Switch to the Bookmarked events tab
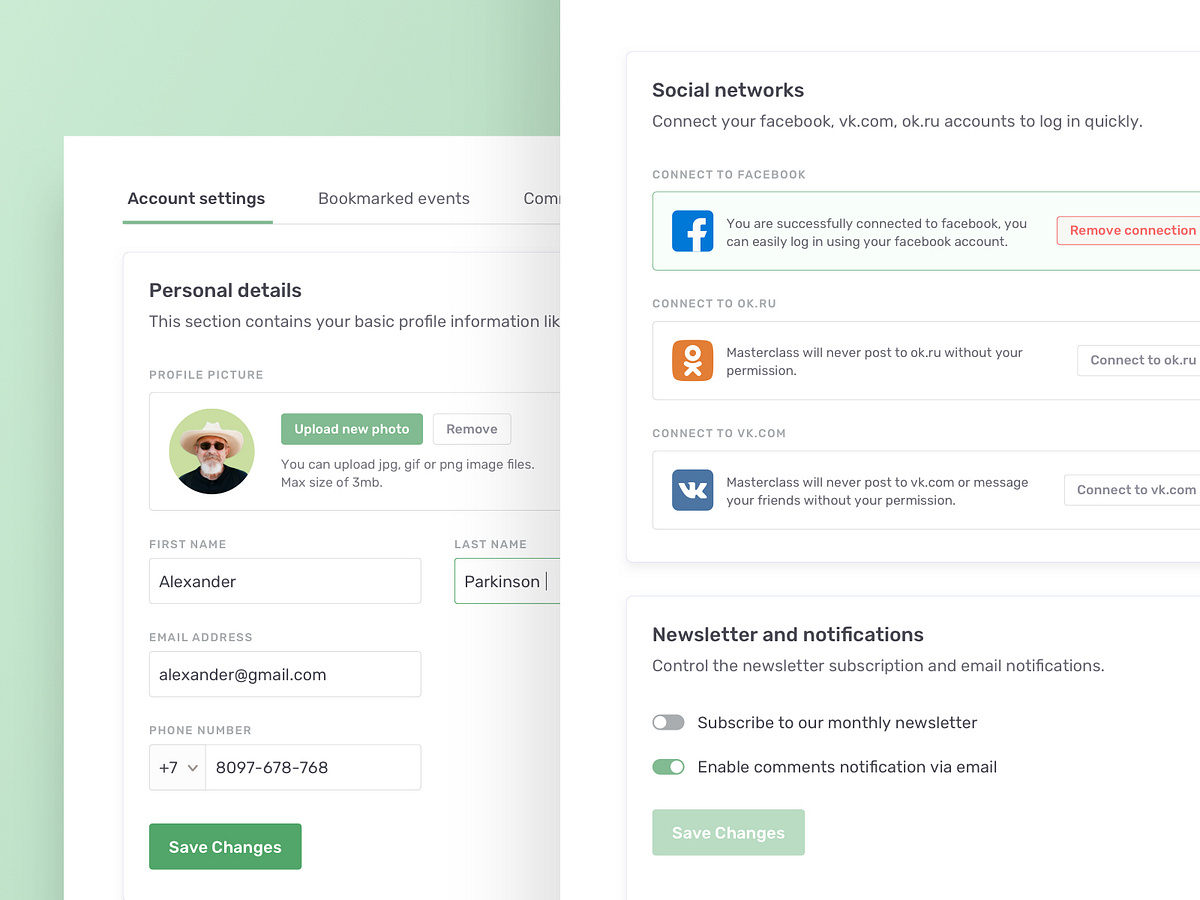 394,199
